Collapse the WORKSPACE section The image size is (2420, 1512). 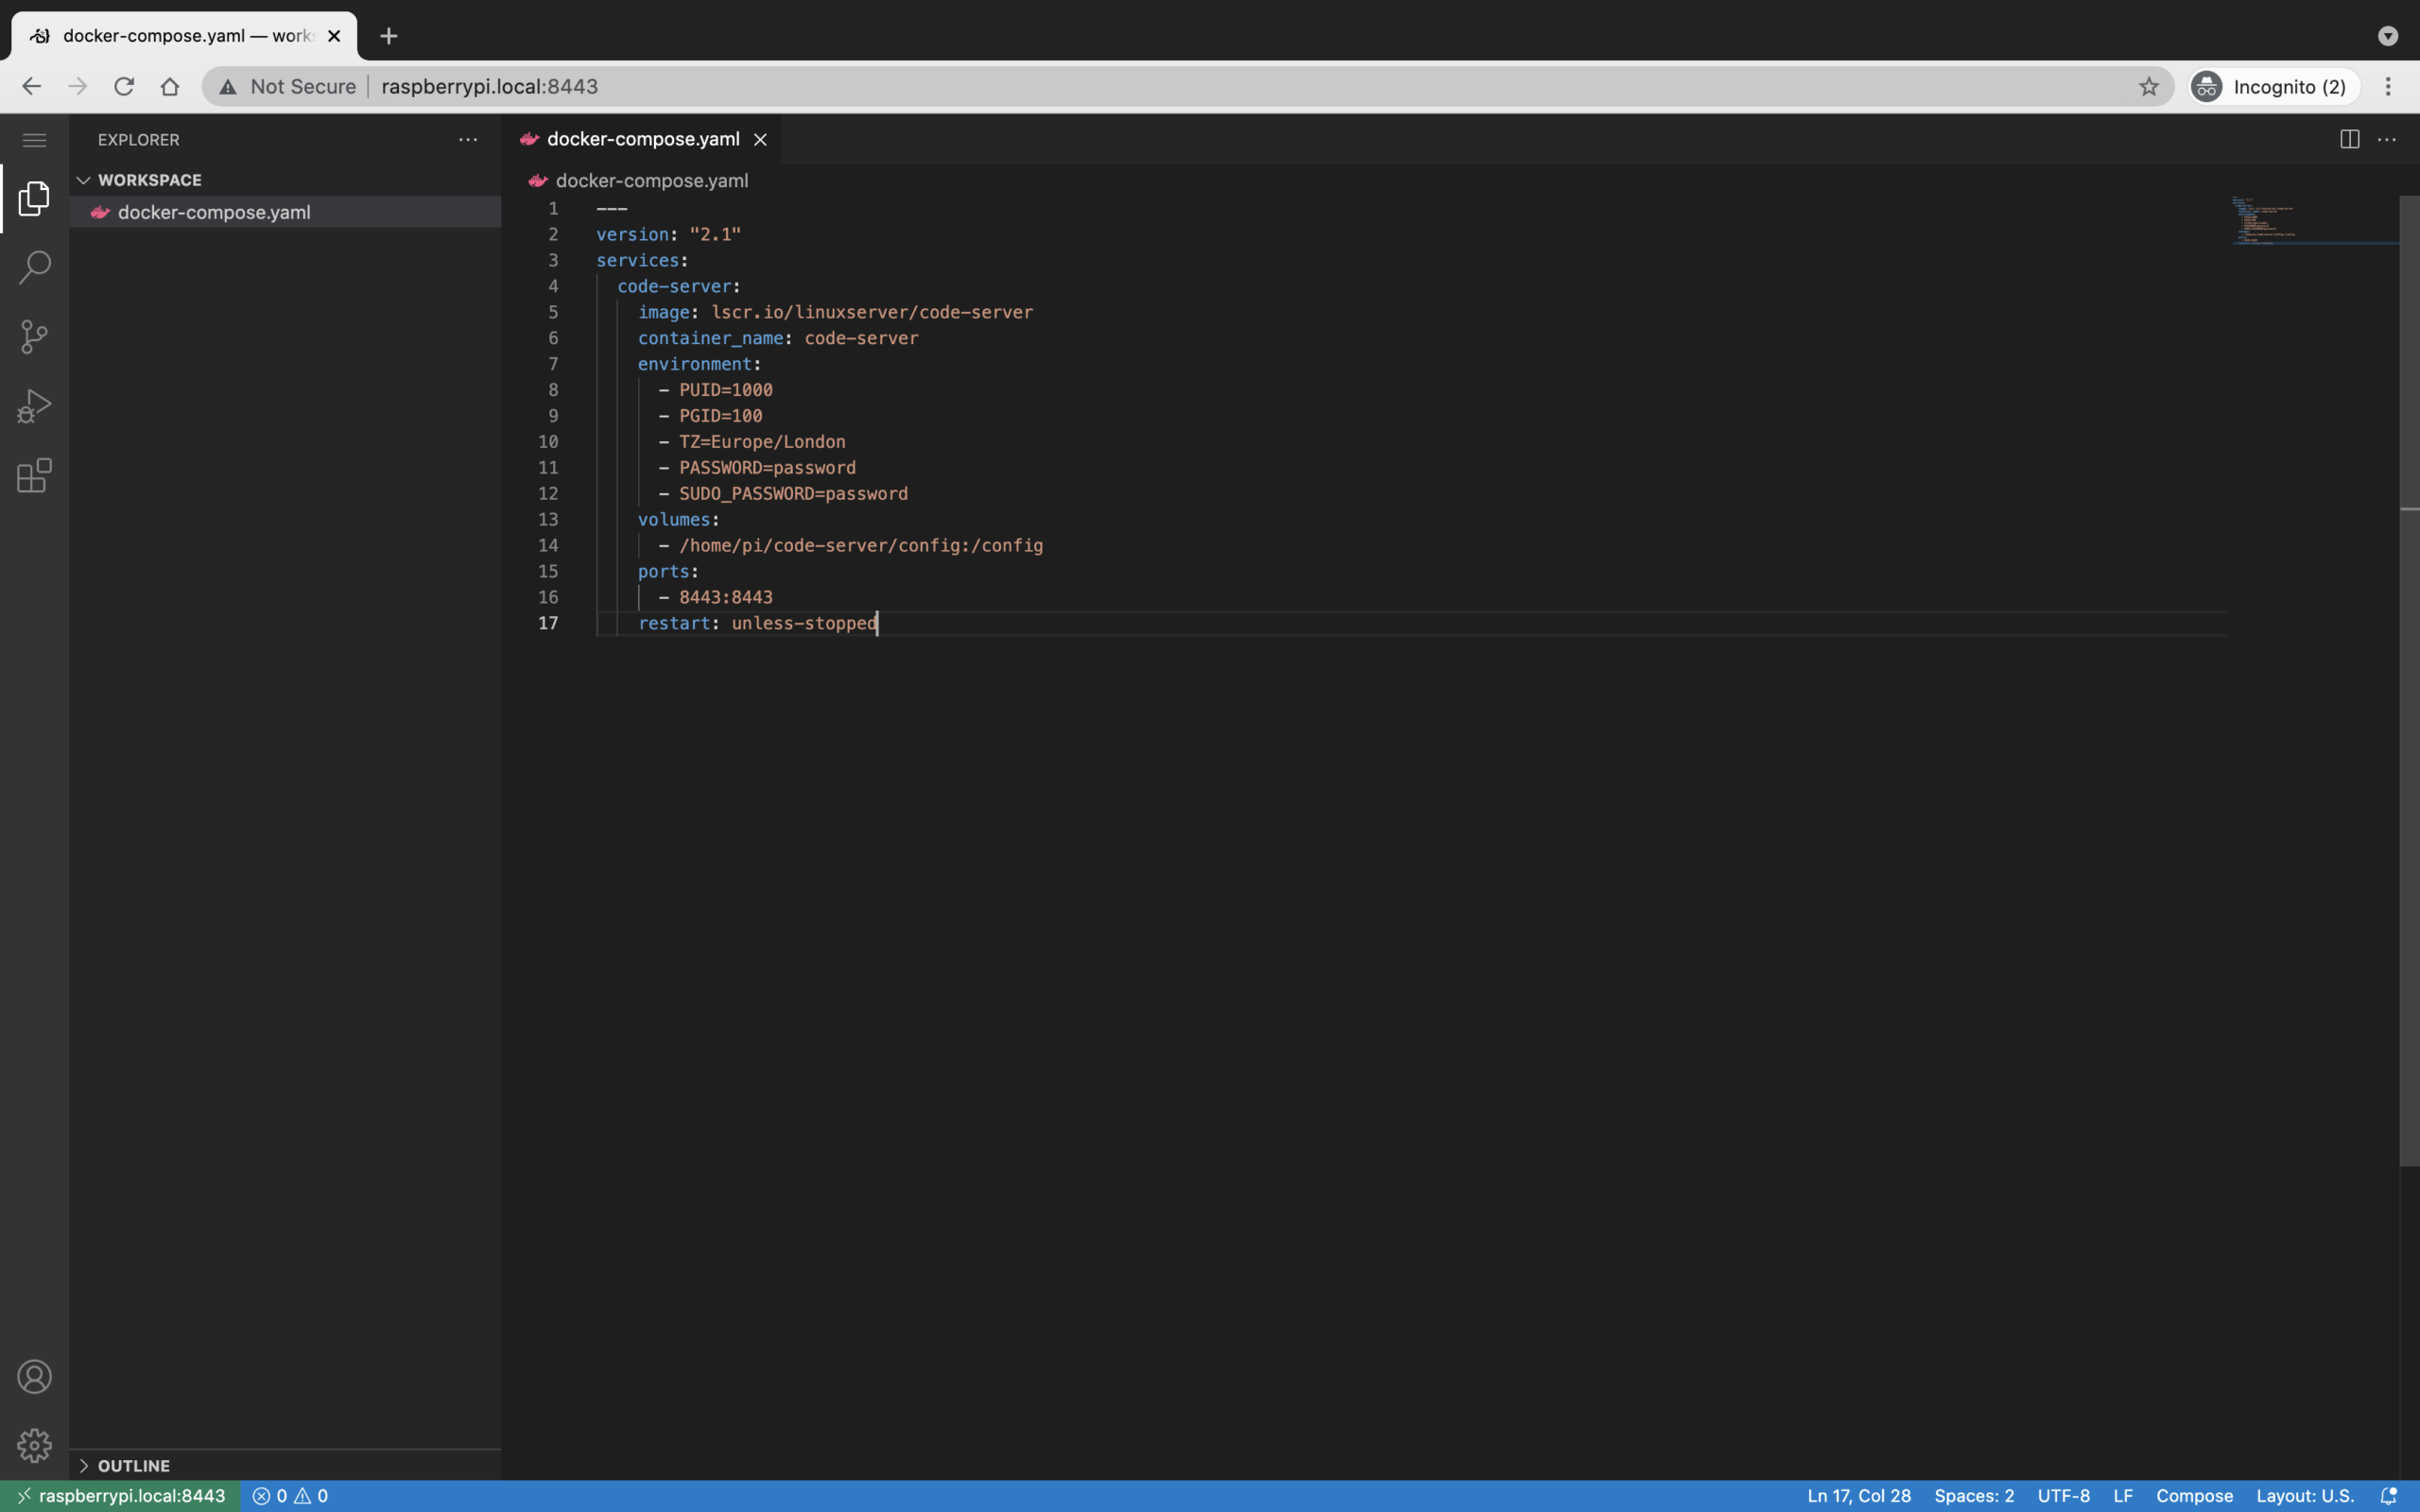coord(82,179)
